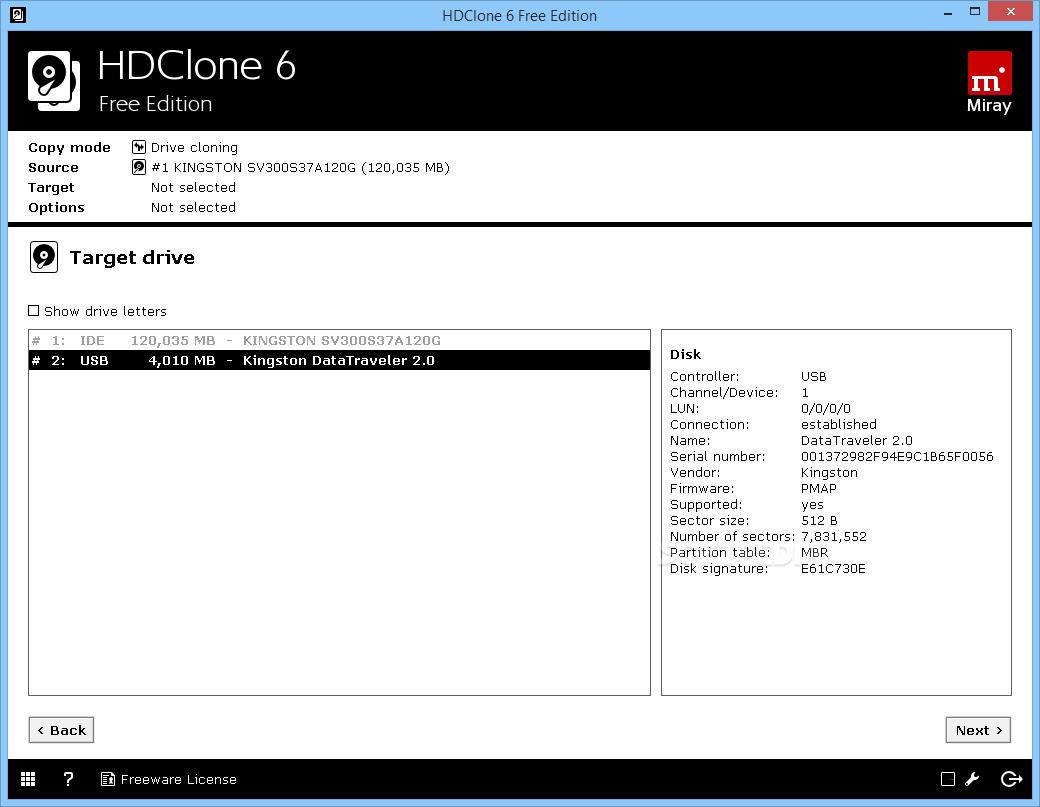Click the Drive cloning copy mode icon
The image size is (1040, 807).
pos(139,147)
